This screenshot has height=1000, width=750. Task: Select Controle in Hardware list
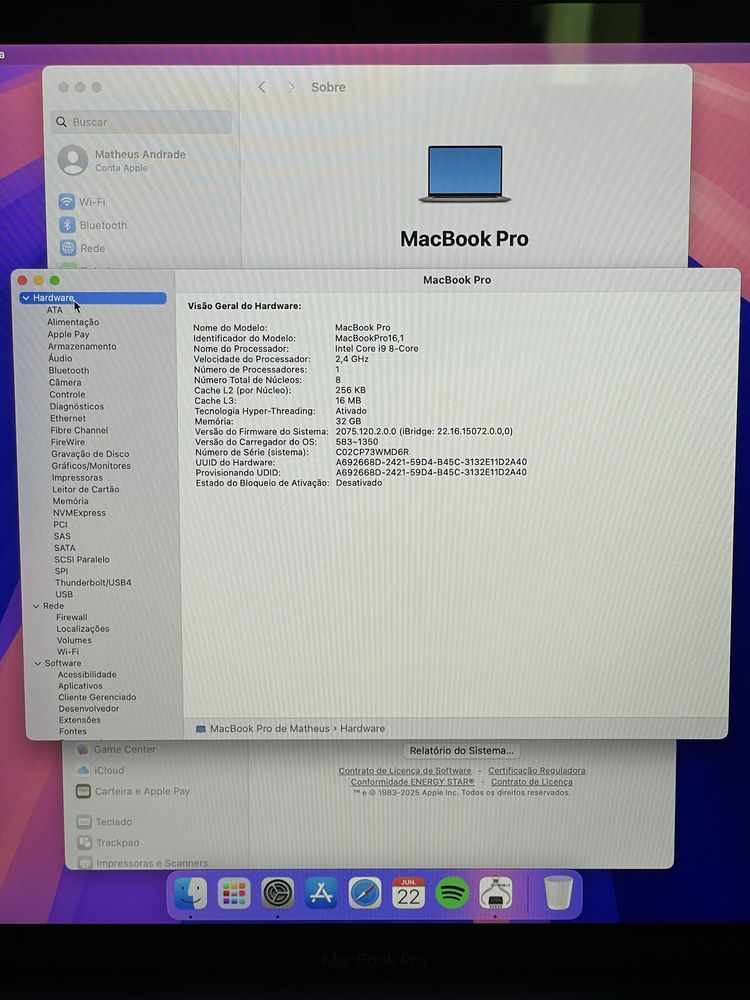[67, 394]
